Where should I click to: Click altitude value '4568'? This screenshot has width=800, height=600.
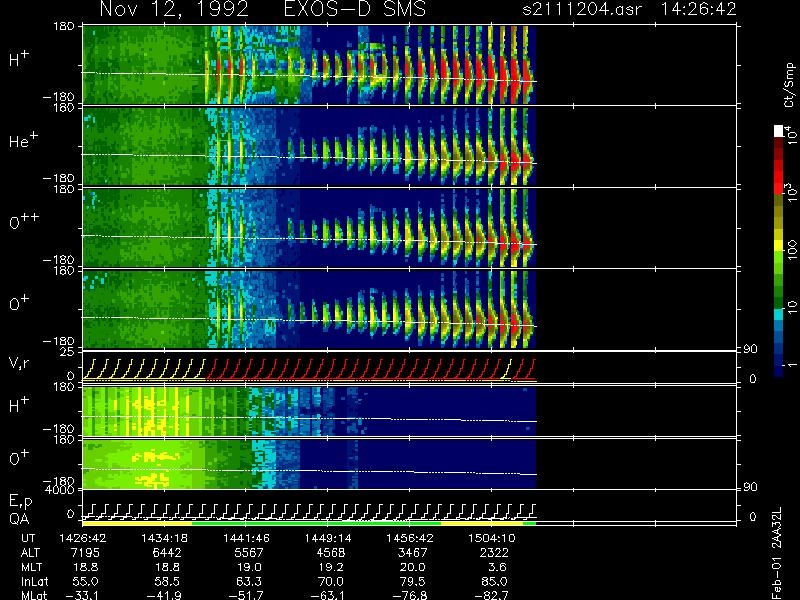tap(330, 553)
